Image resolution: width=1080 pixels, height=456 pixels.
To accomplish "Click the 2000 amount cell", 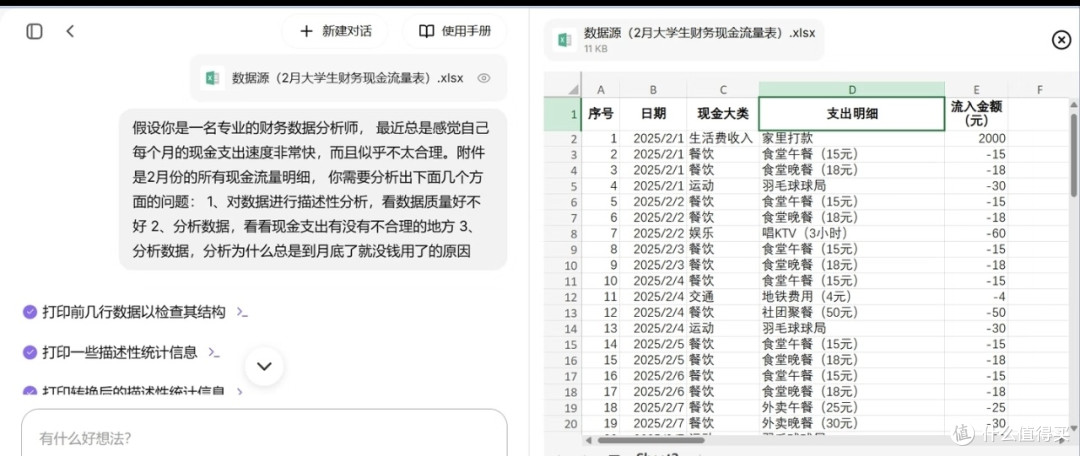I will point(976,138).
